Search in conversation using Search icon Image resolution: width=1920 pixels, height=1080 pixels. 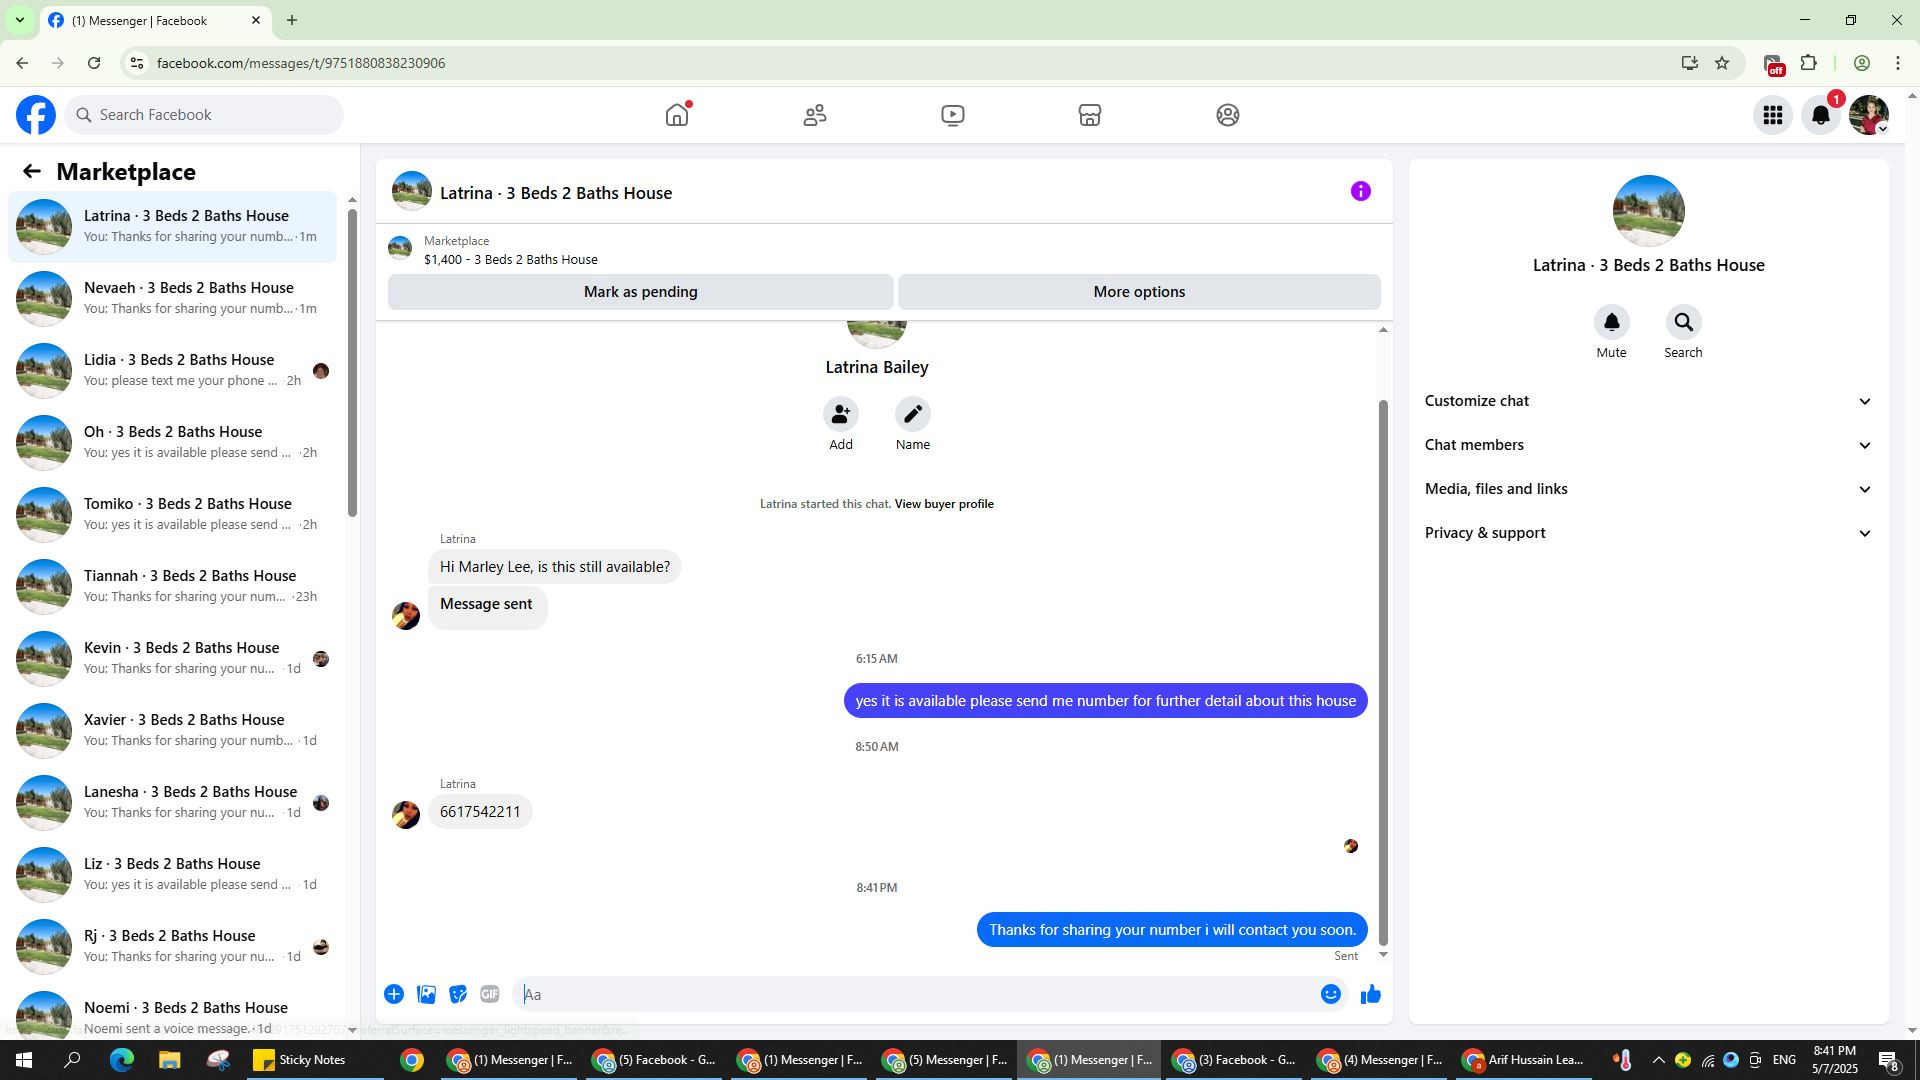click(1683, 323)
